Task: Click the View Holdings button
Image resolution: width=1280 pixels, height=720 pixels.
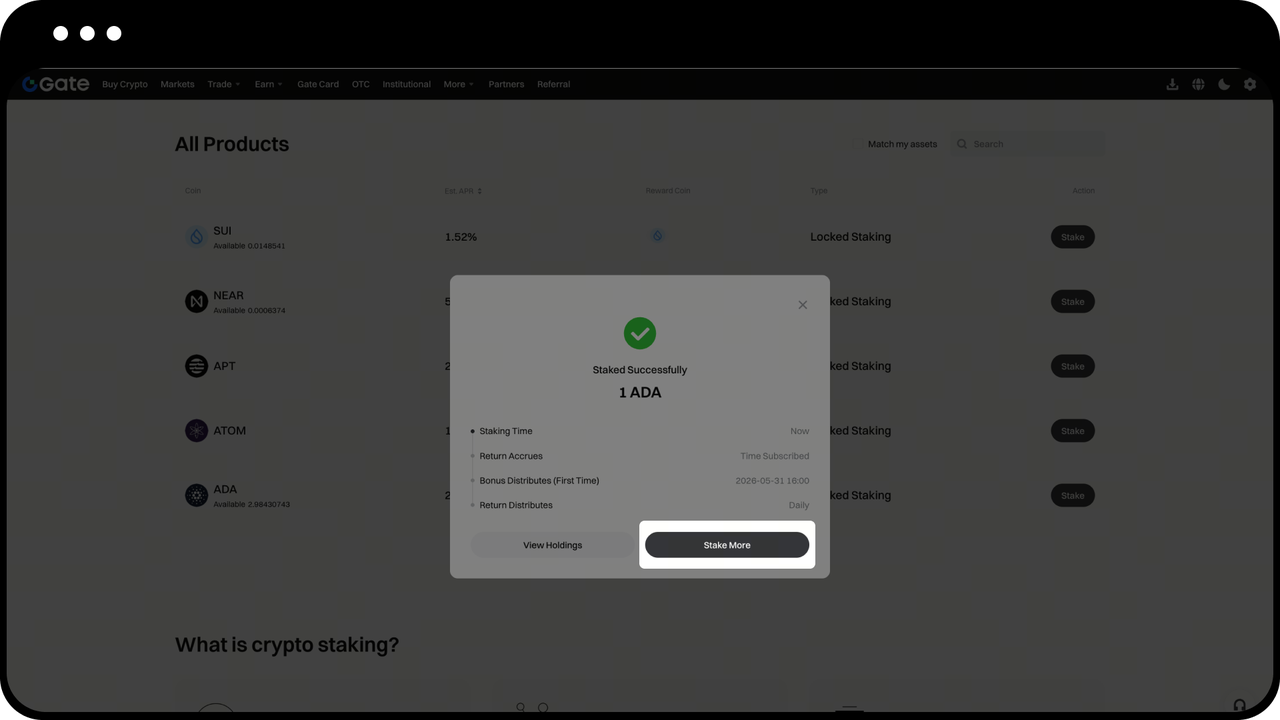Action: point(552,545)
